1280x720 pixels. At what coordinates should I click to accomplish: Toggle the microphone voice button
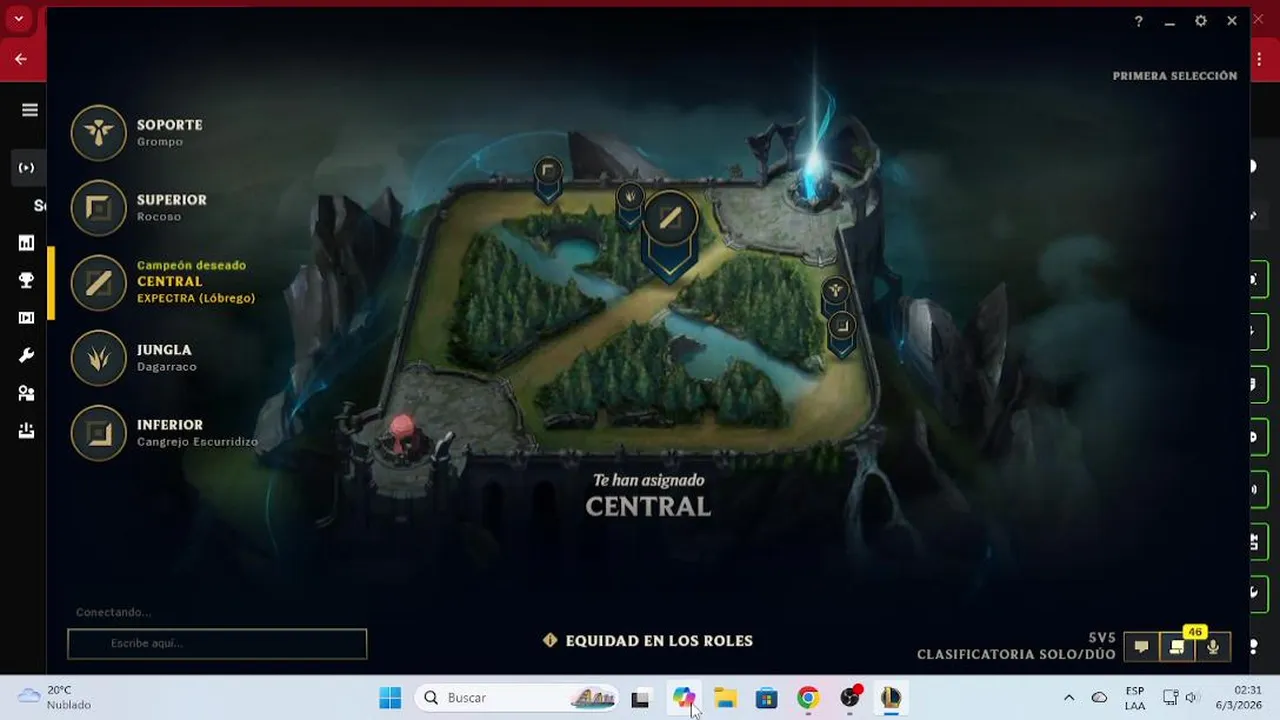click(1213, 647)
